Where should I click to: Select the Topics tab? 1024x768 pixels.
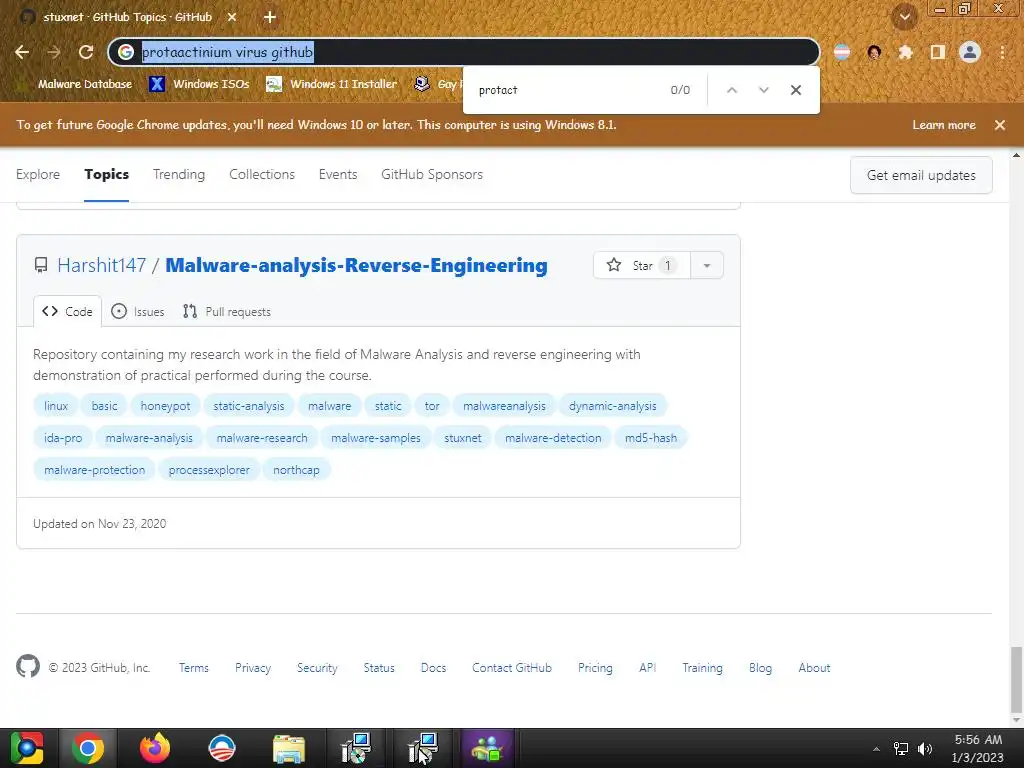(x=106, y=174)
